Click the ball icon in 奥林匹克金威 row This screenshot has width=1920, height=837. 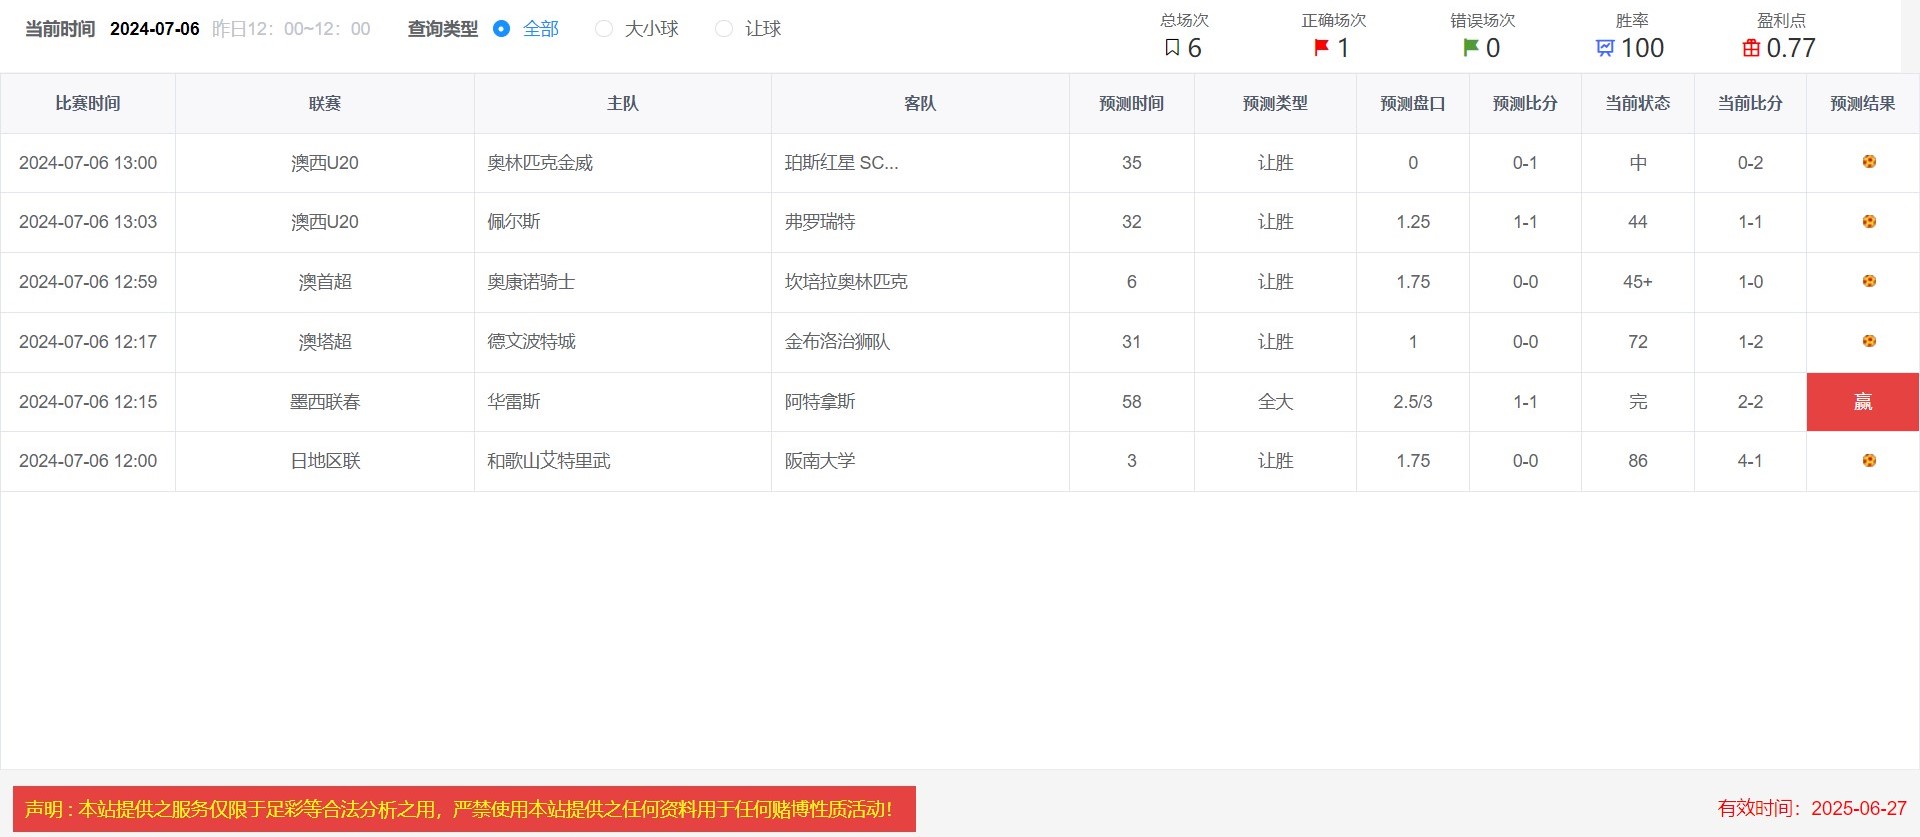[1869, 162]
